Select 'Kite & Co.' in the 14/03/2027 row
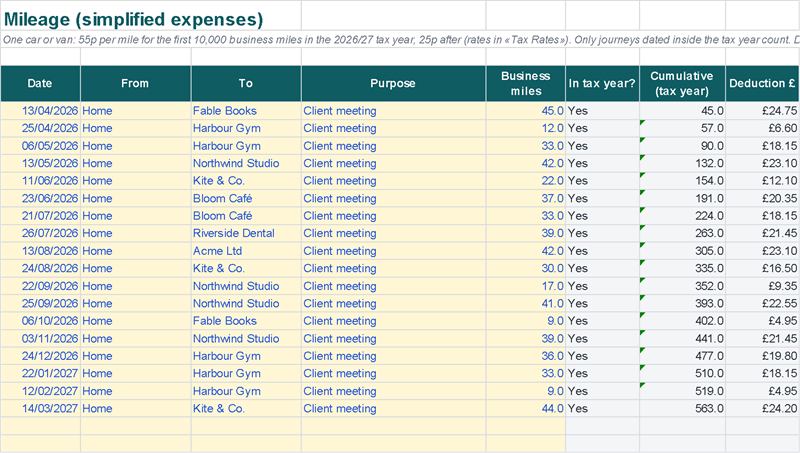The image size is (800, 453). point(246,409)
